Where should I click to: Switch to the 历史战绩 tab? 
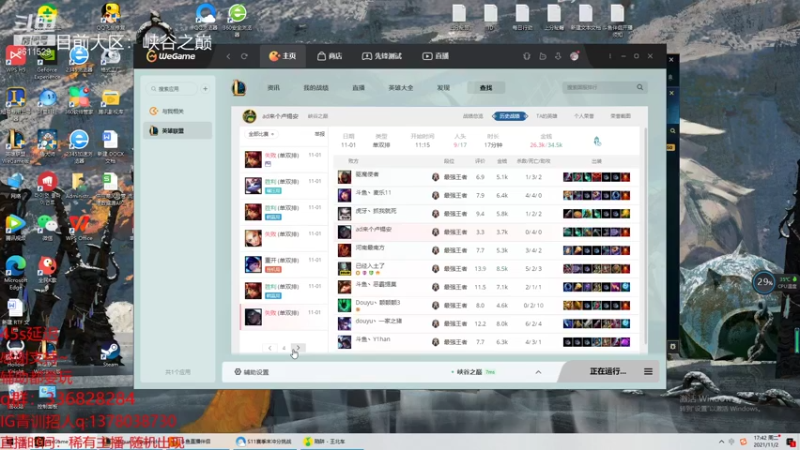coord(510,116)
